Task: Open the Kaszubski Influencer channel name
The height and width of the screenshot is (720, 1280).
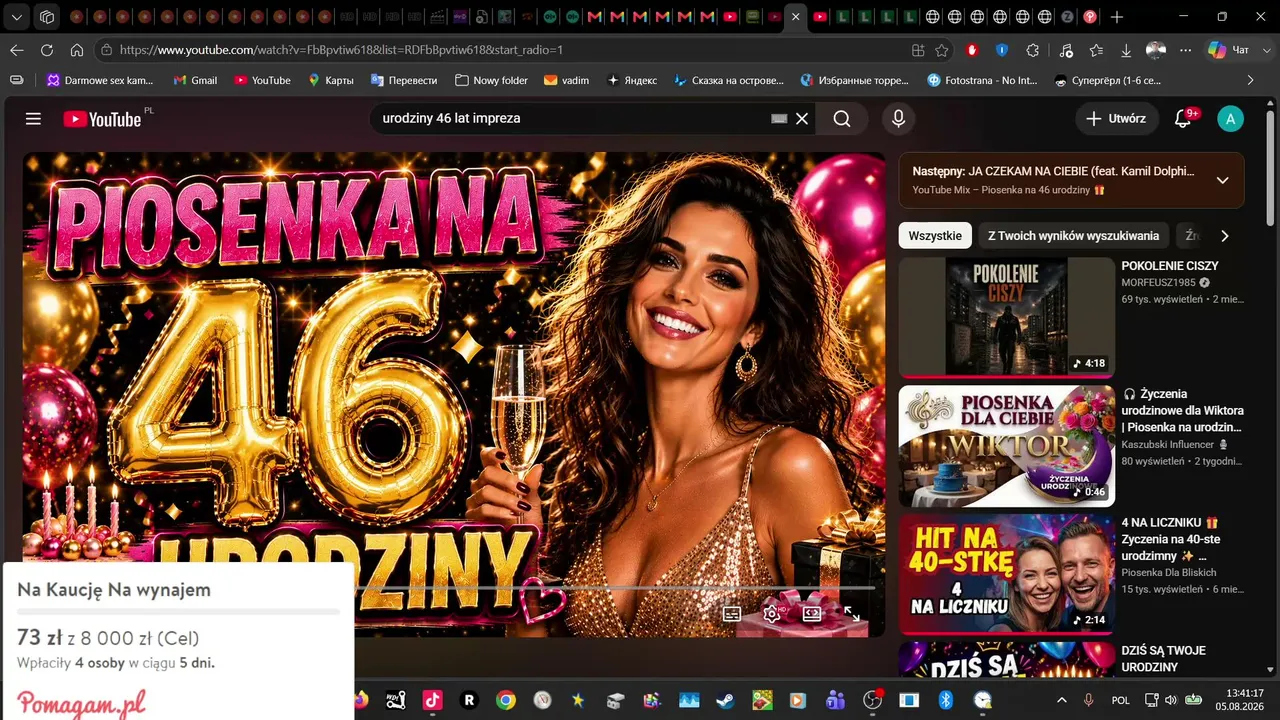Action: [x=1168, y=445]
